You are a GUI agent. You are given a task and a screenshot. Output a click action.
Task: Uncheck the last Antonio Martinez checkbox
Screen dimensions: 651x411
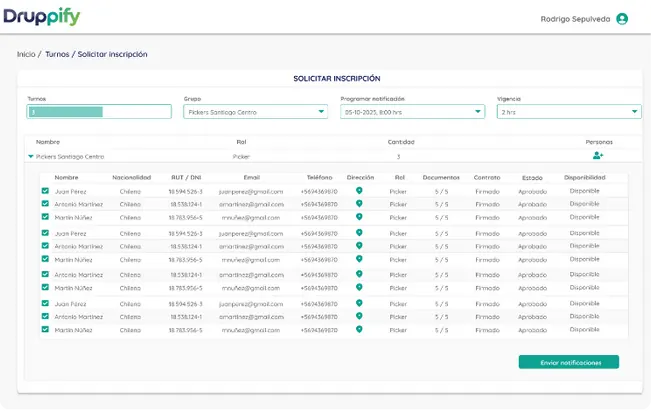click(x=45, y=316)
